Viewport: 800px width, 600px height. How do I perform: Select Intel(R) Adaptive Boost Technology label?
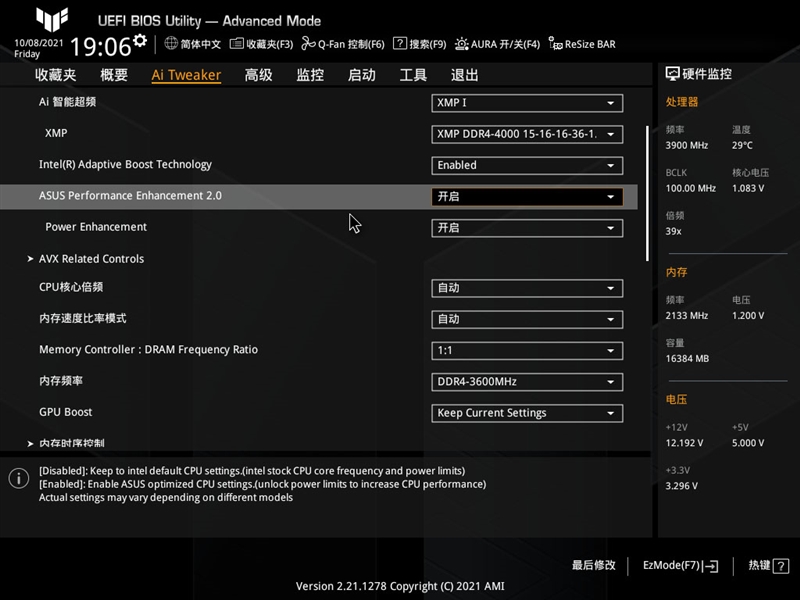point(125,164)
